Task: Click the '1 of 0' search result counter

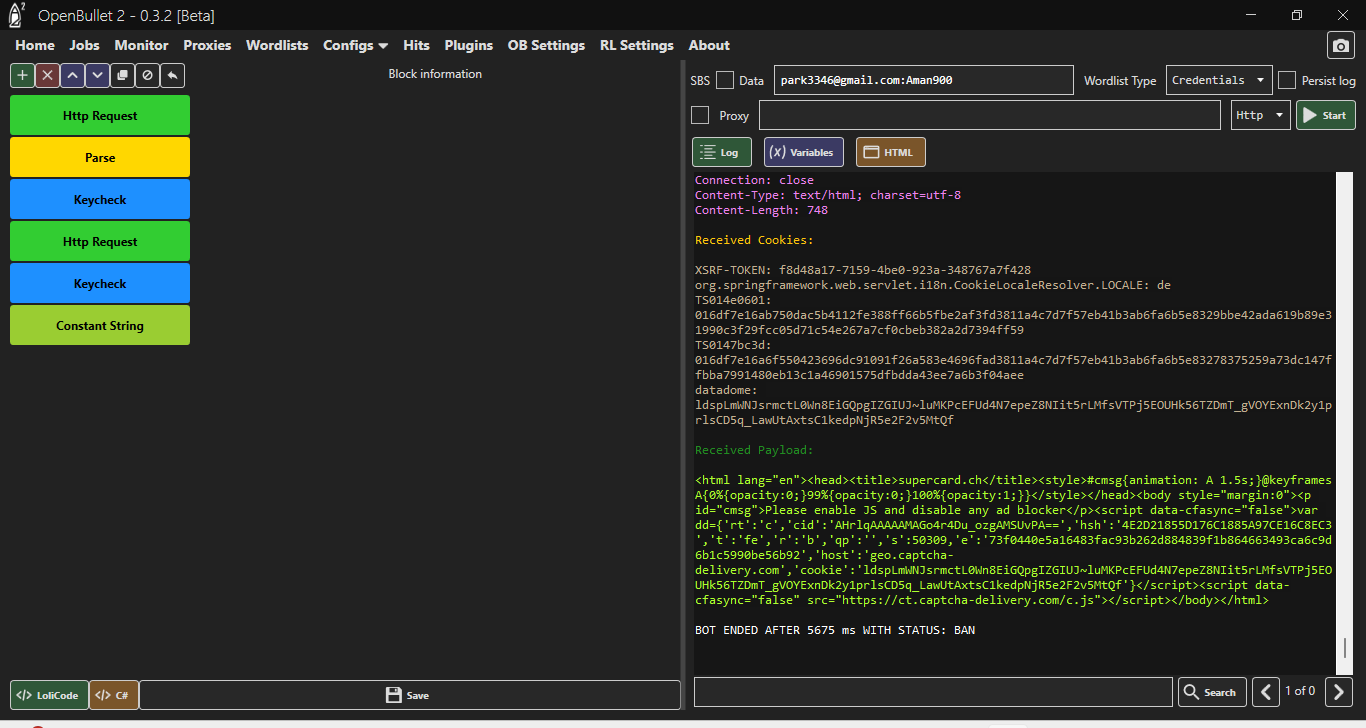Action: 1300,691
